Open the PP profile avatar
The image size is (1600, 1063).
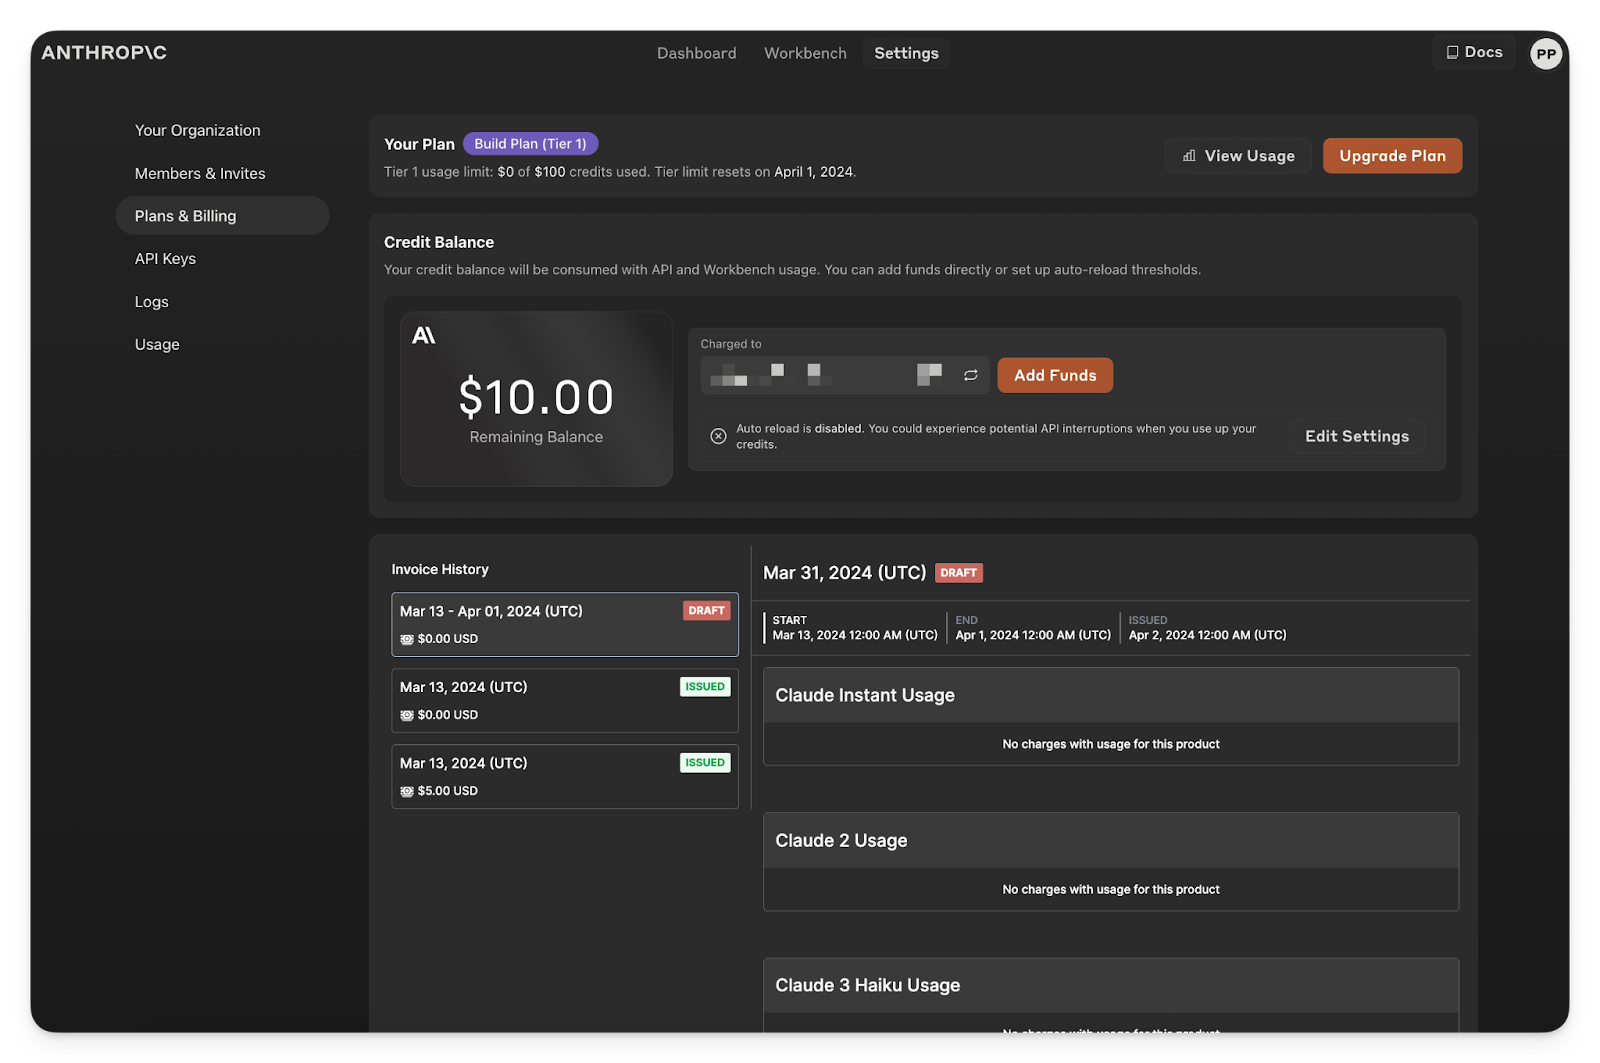(1546, 54)
